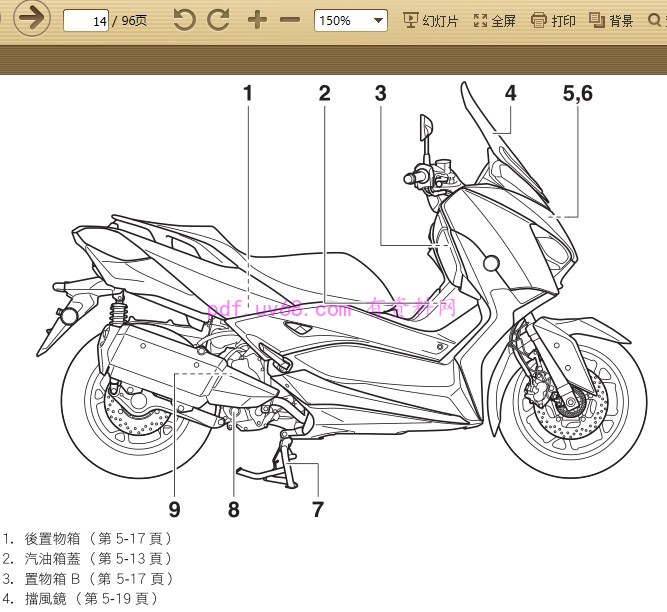Zoom out with the minus icon

point(290,20)
